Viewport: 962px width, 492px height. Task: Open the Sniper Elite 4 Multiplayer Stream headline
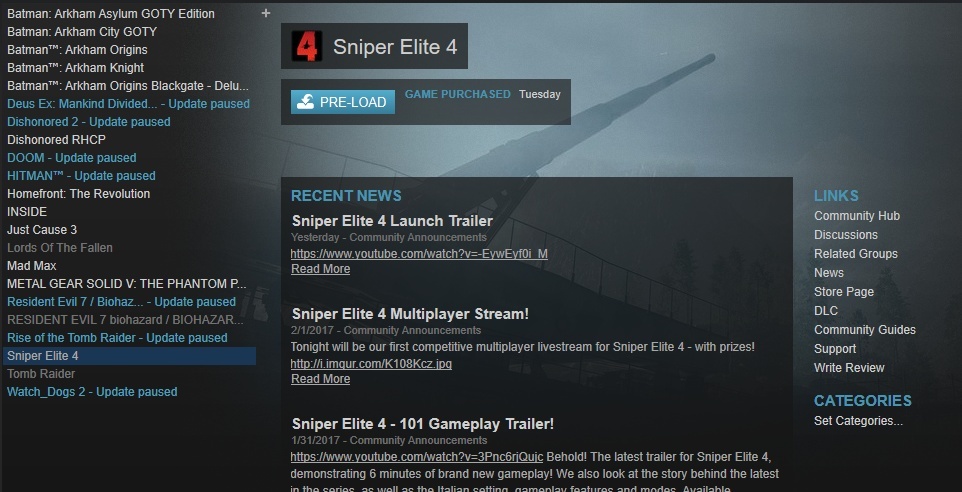tap(410, 314)
